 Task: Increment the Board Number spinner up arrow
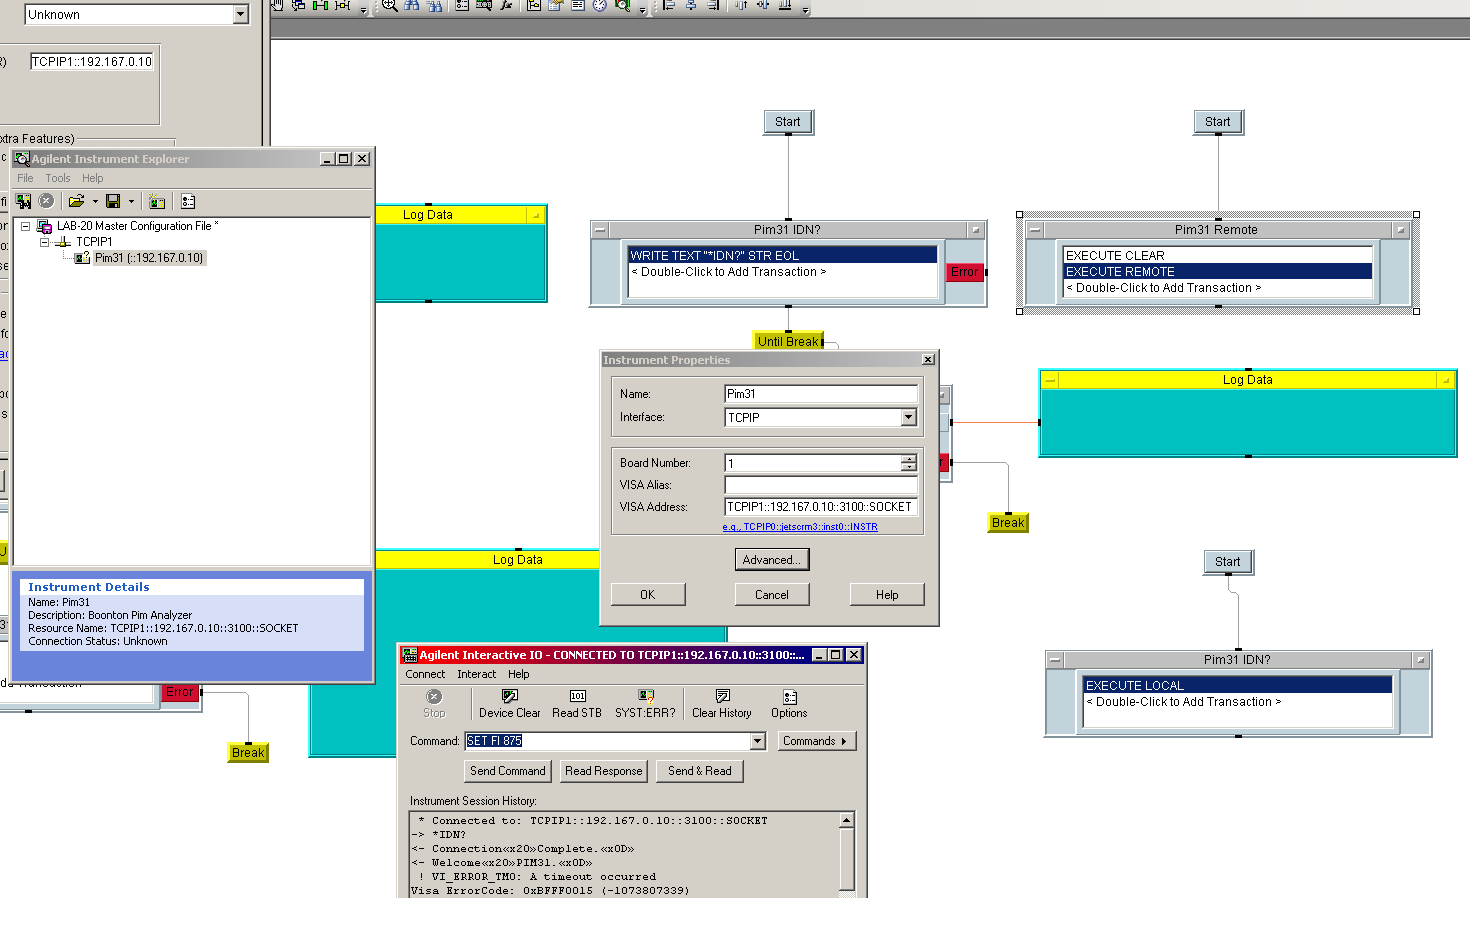click(908, 459)
